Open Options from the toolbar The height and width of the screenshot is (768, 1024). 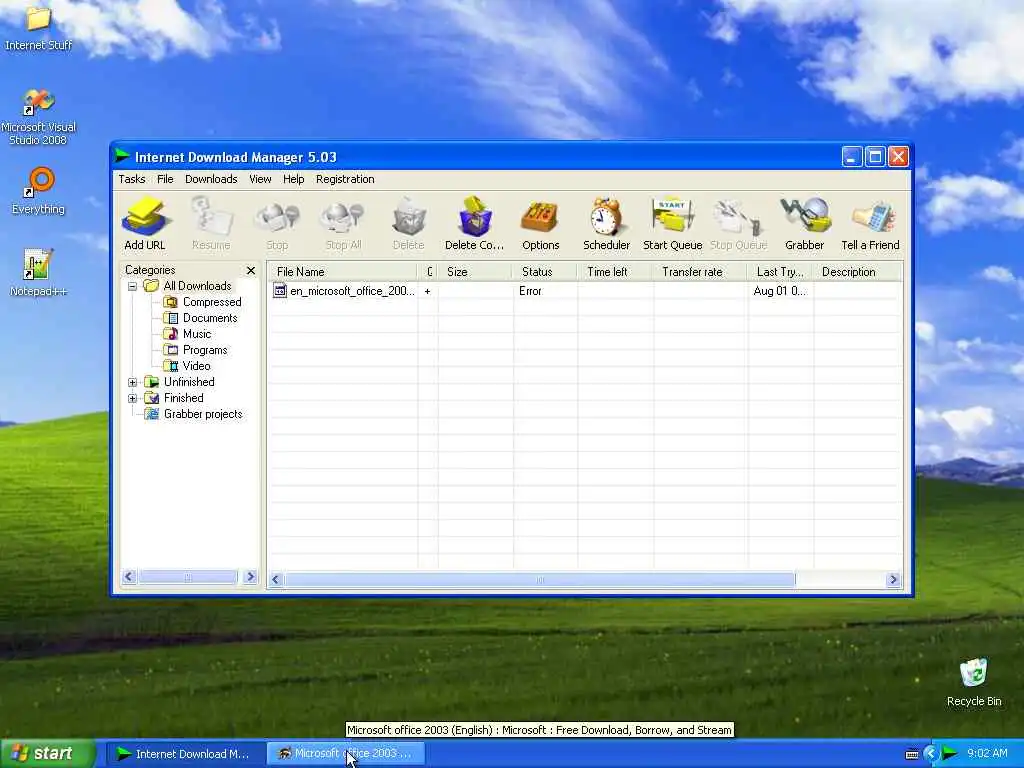point(541,223)
